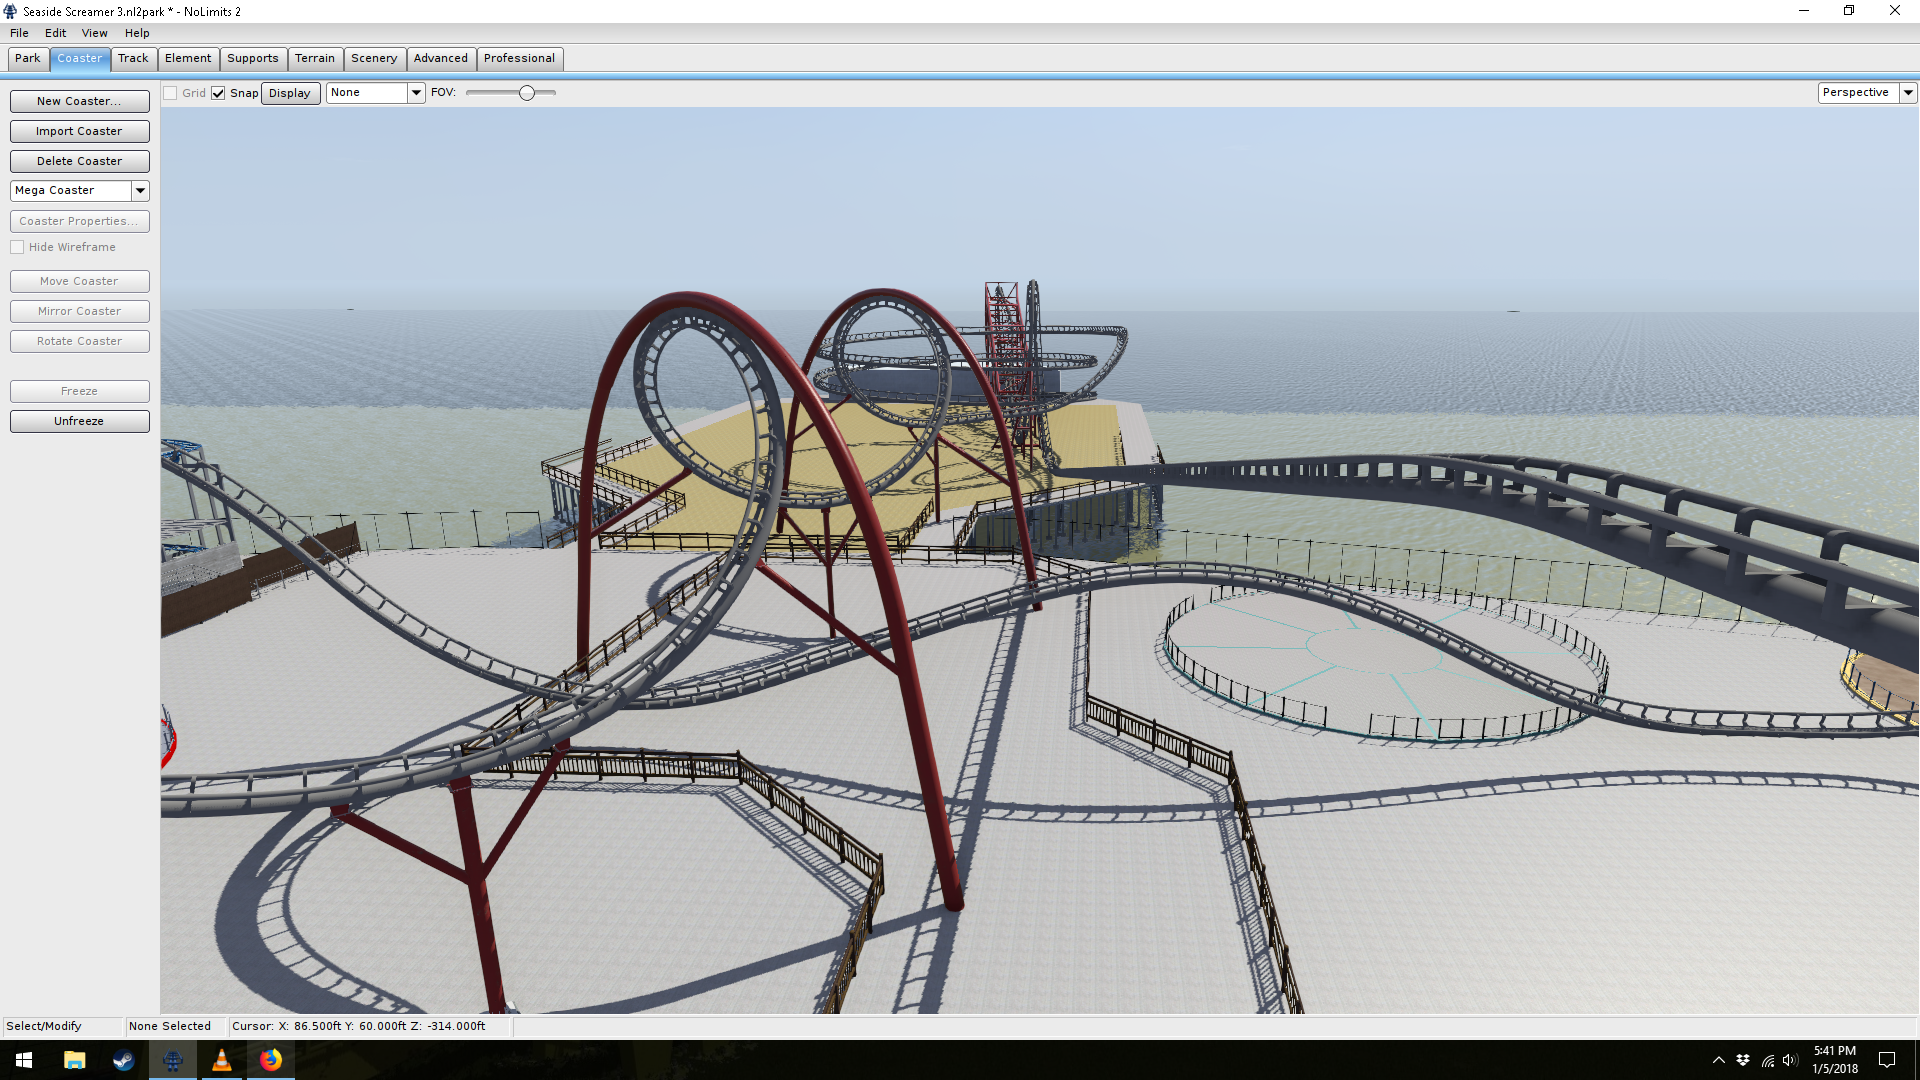This screenshot has width=1920, height=1080.
Task: Expand the Mega Coaster dropdown
Action: pyautogui.click(x=140, y=190)
